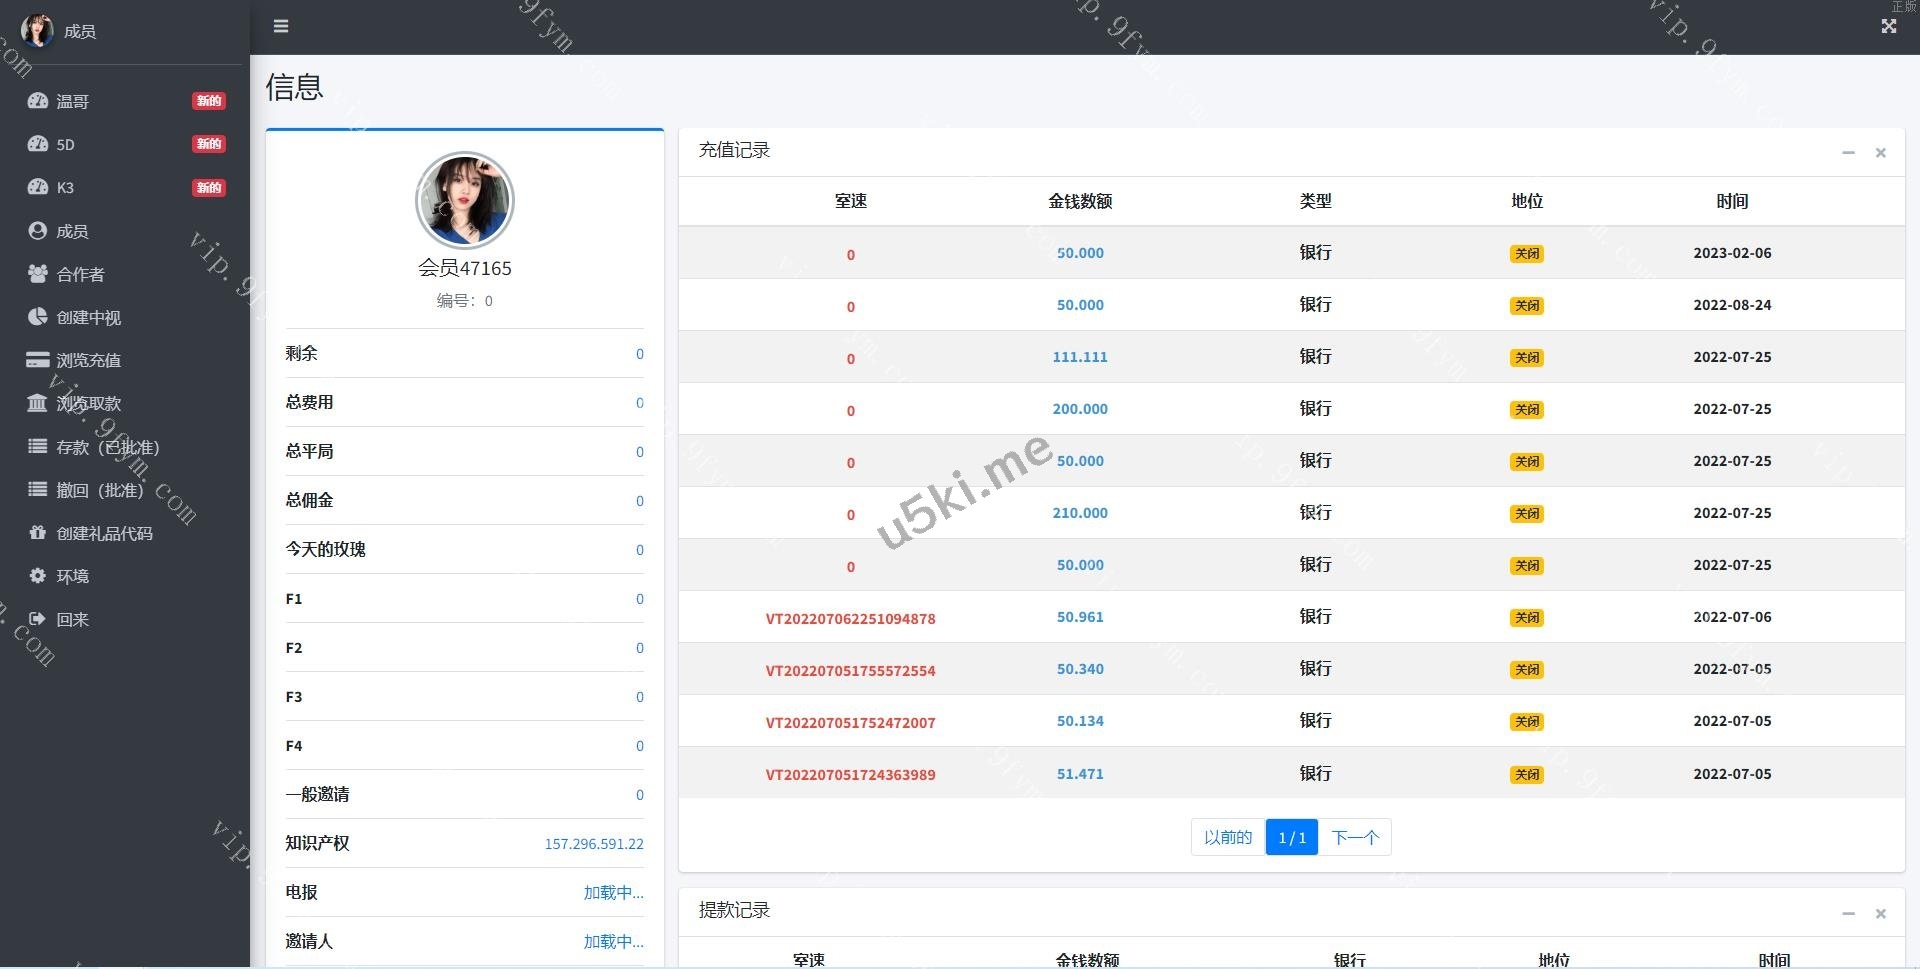Click the 浏览取款 bank icon

click(38, 403)
